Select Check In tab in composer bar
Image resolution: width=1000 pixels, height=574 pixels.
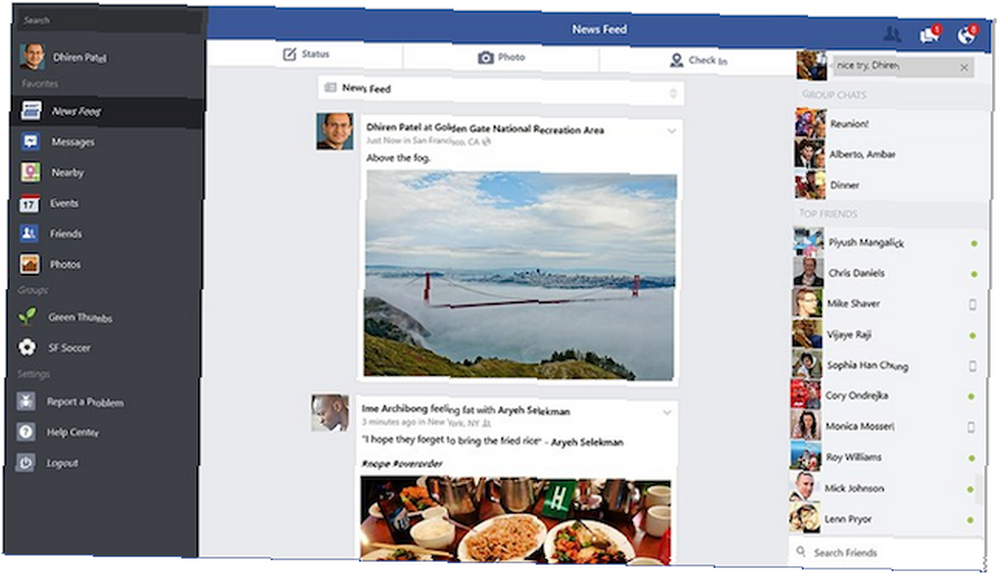tap(698, 61)
